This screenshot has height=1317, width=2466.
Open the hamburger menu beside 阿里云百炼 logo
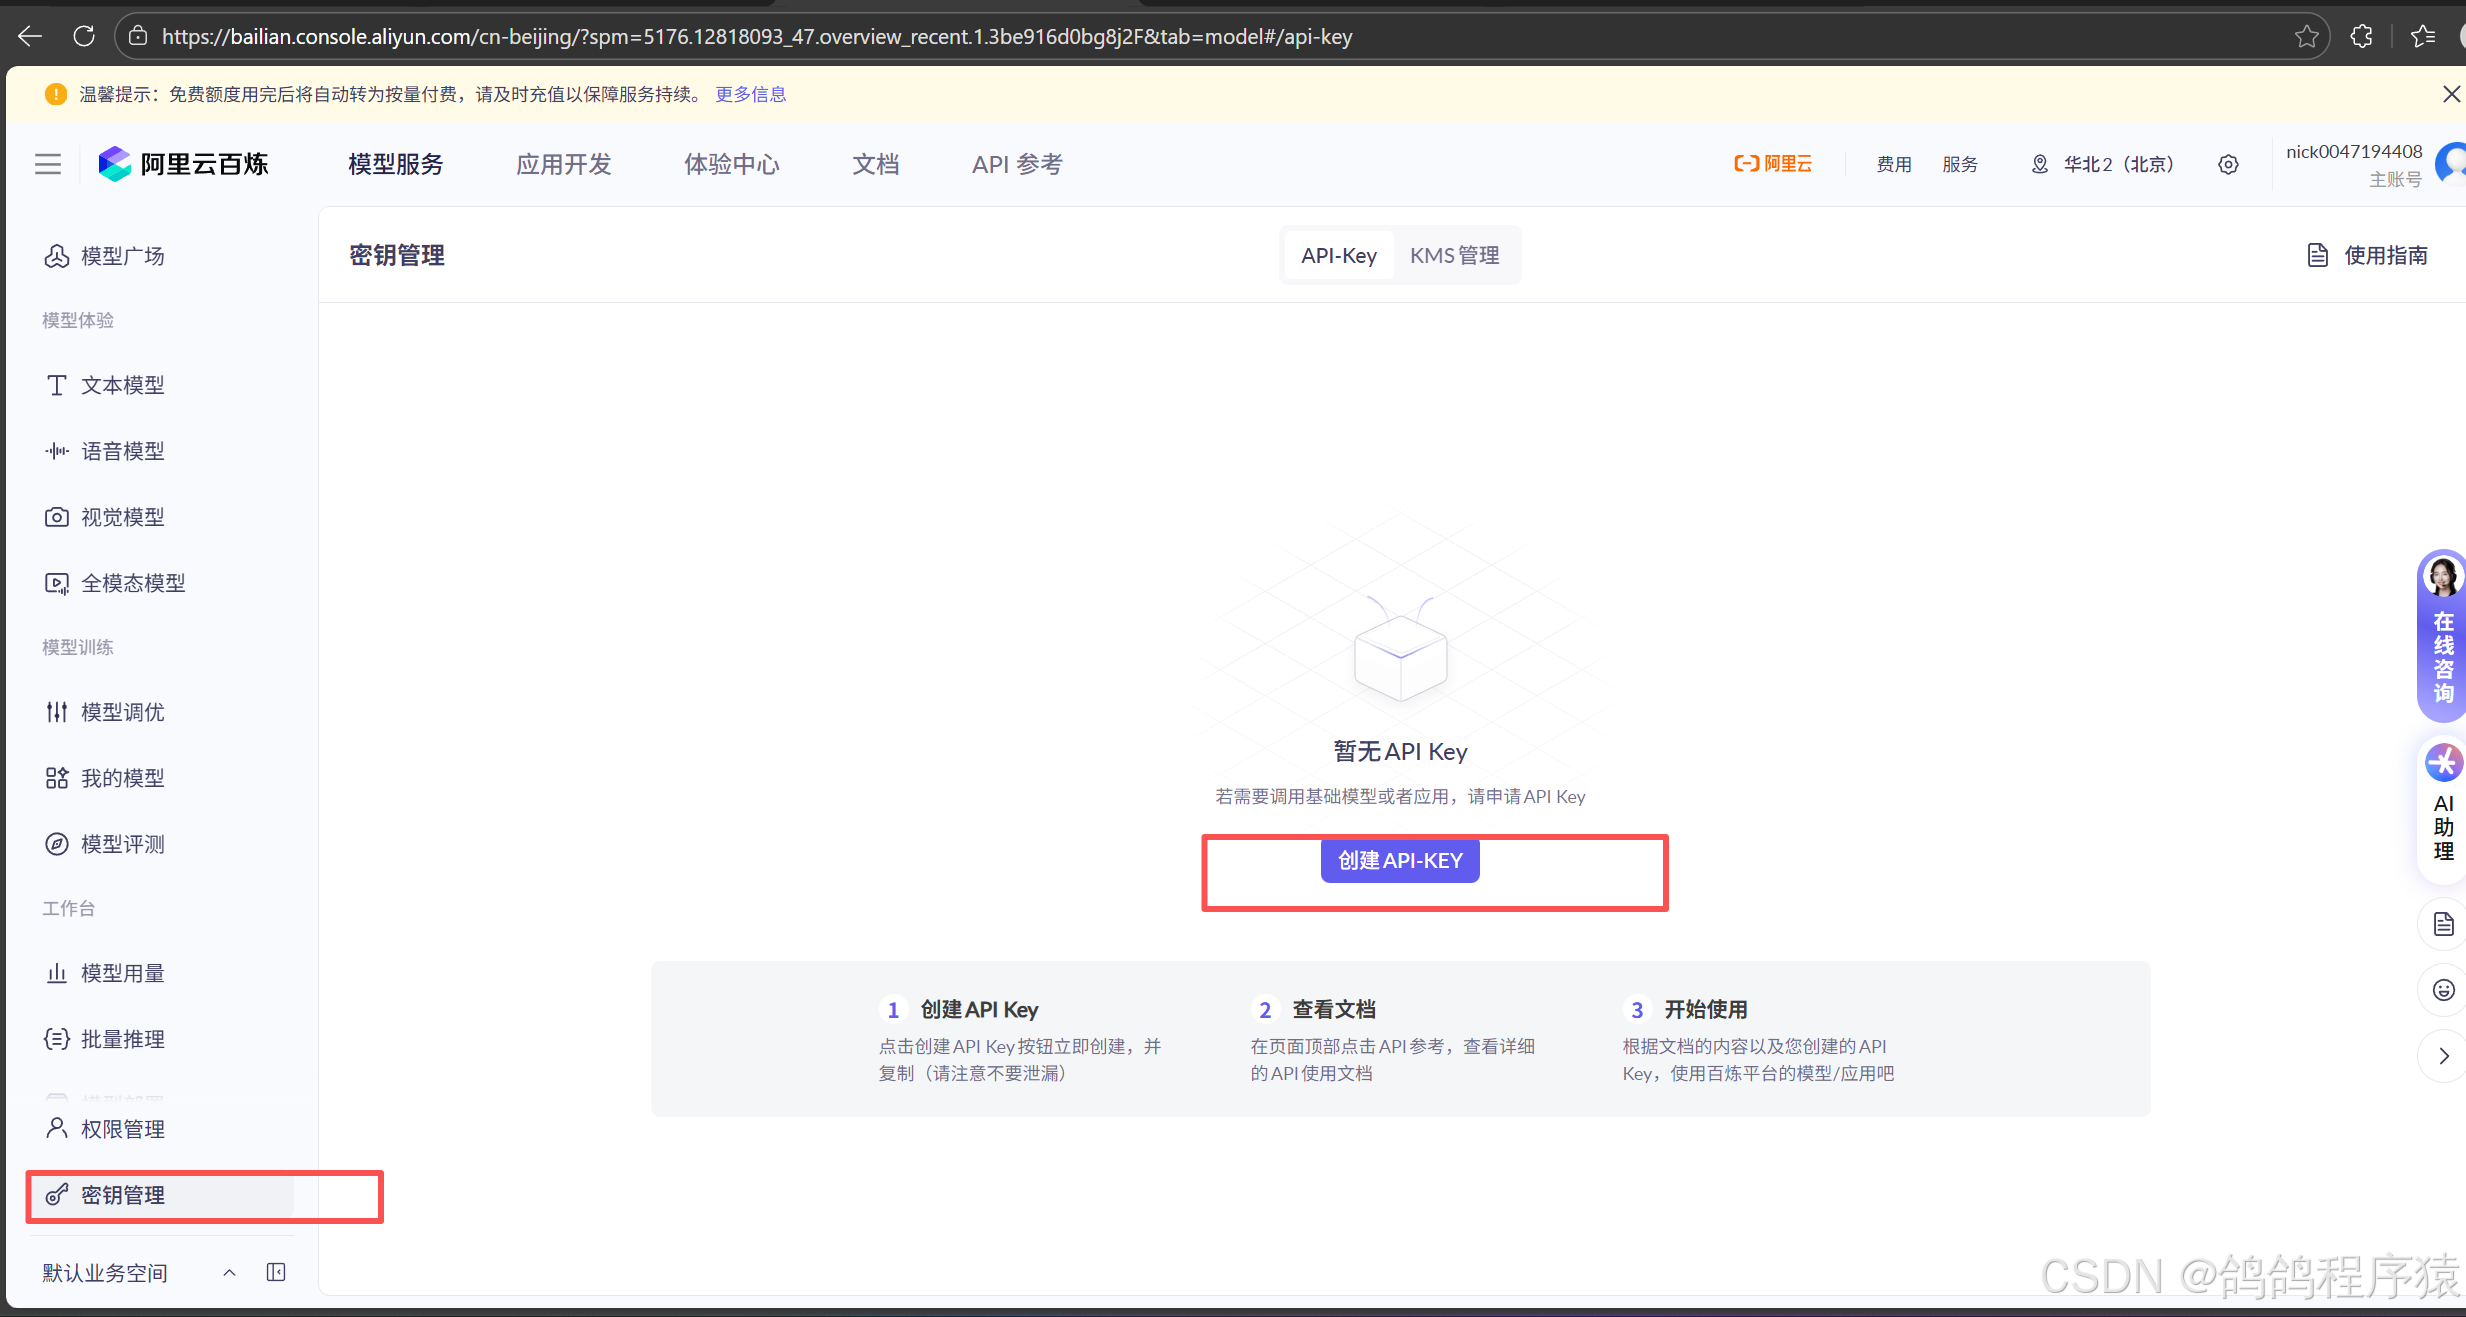pyautogui.click(x=48, y=164)
